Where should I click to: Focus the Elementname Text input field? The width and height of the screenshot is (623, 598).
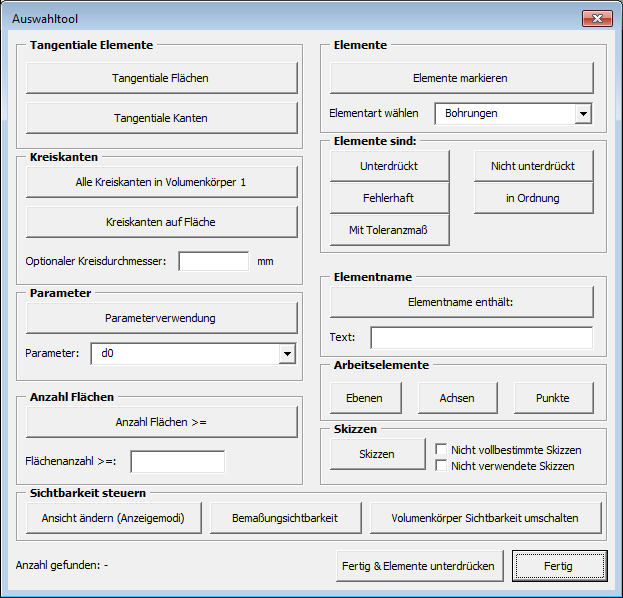[482, 338]
